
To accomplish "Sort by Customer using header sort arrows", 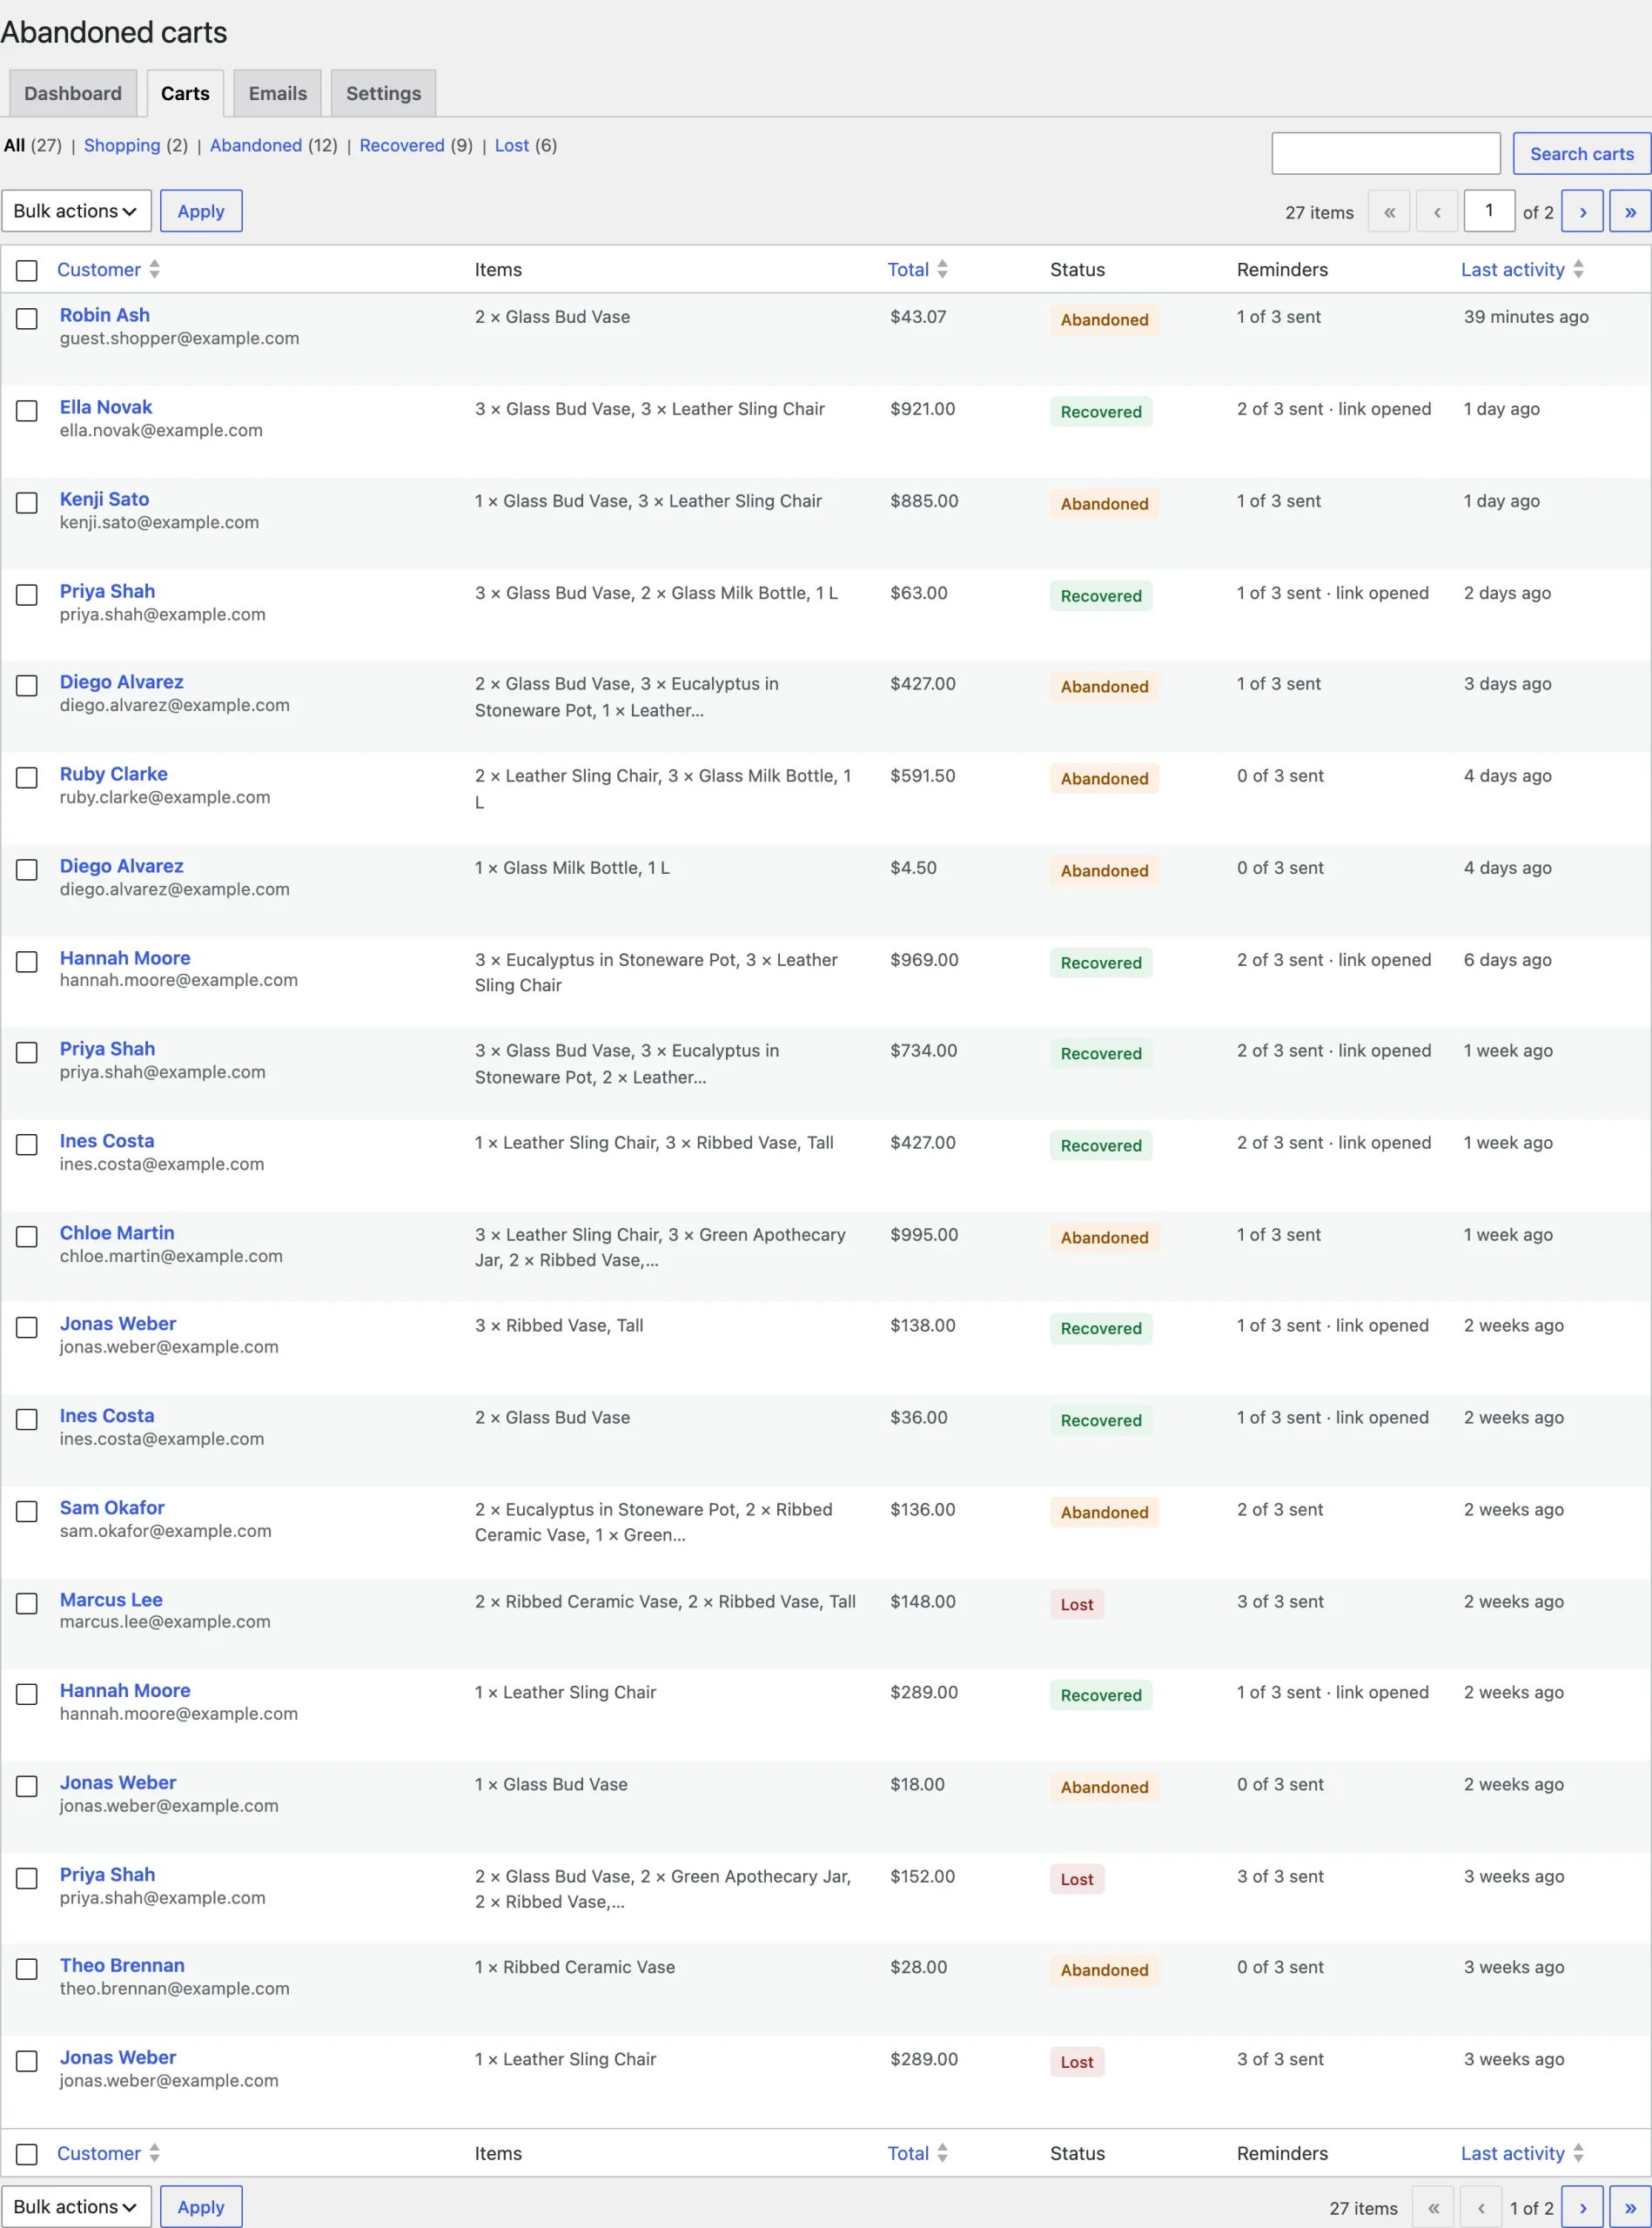I will (154, 269).
